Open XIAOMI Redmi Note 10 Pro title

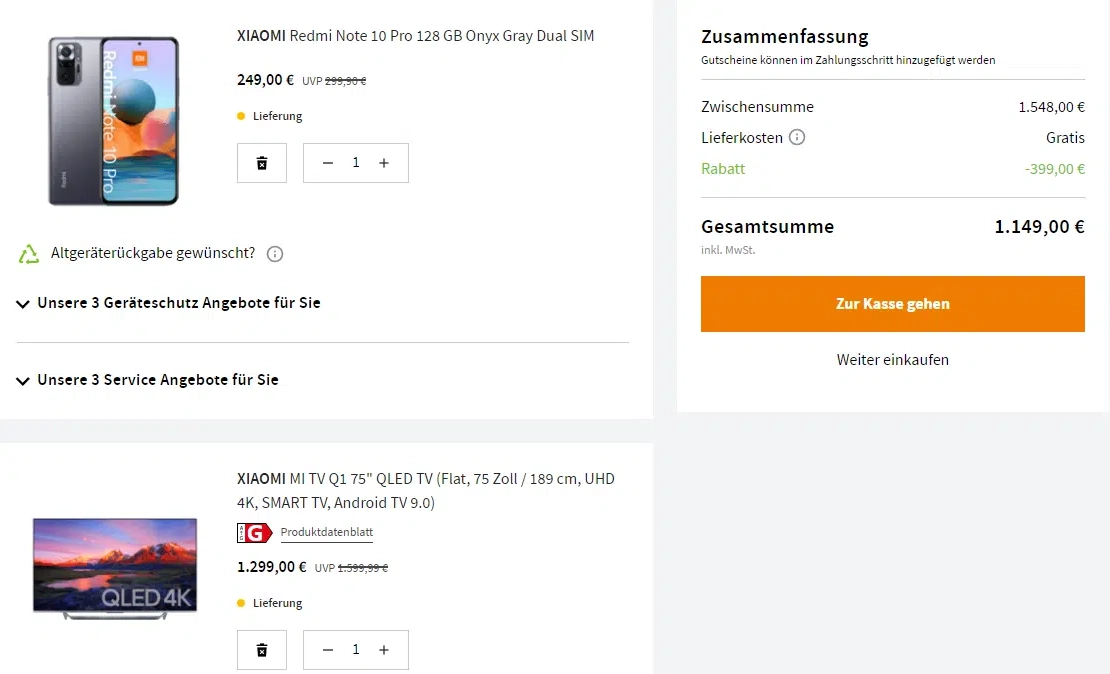[x=416, y=36]
